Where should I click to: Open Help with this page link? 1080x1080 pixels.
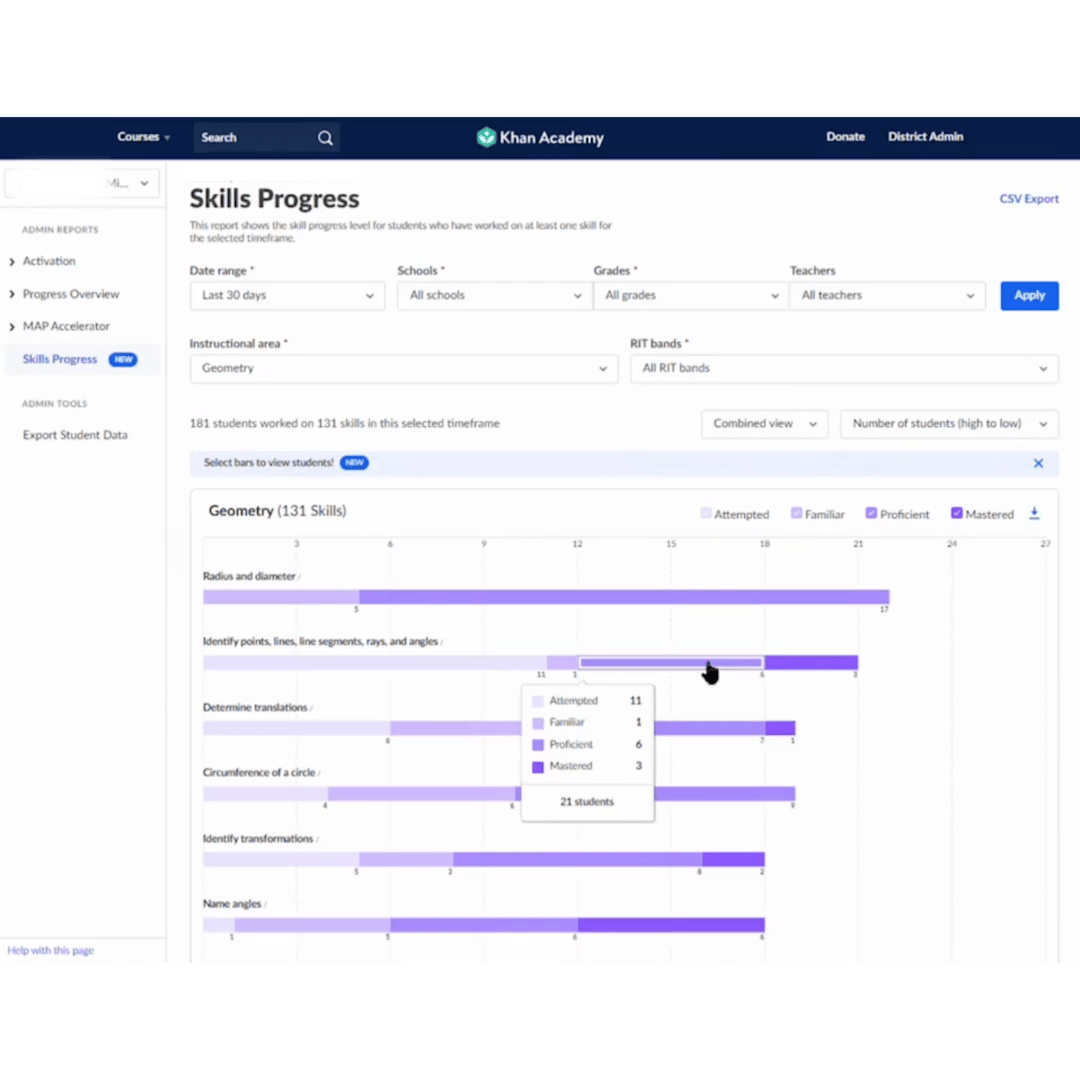[x=50, y=951]
